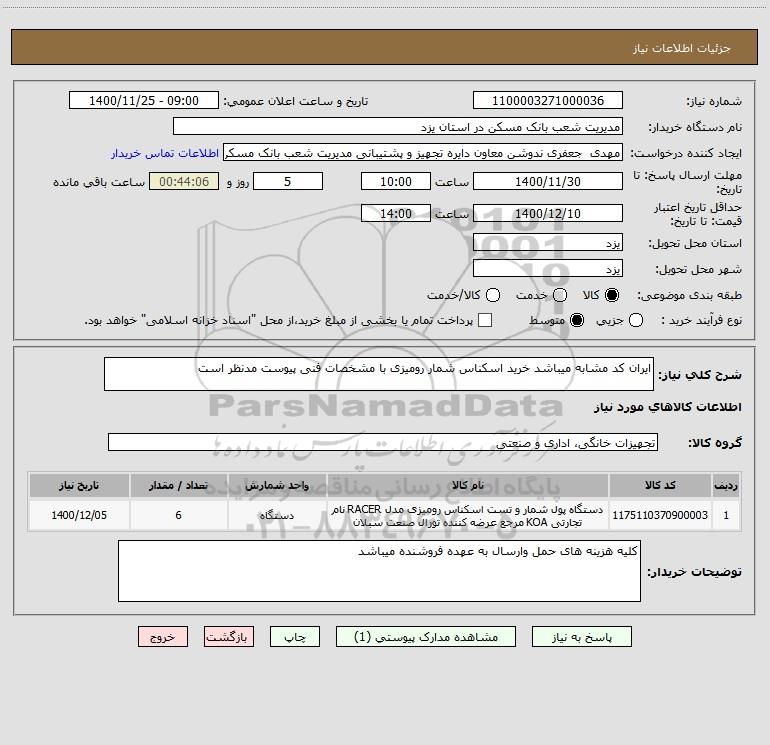This screenshot has width=770, height=745.
Task: Click the validity time field 14:00
Action: [396, 213]
